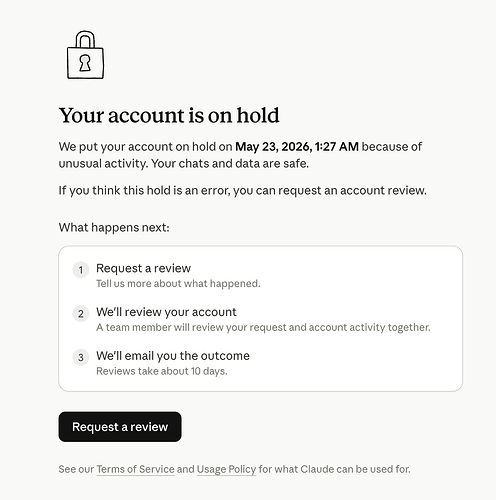
Task: Click the 'Request a review' step title
Action: coord(143,268)
